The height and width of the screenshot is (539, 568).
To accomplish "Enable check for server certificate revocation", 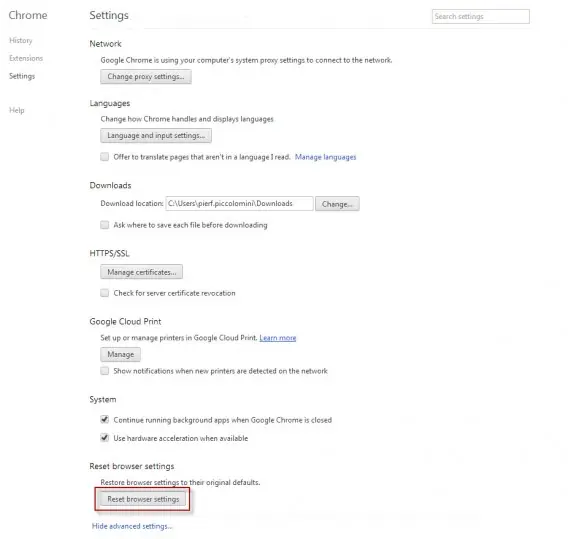I will tap(105, 293).
